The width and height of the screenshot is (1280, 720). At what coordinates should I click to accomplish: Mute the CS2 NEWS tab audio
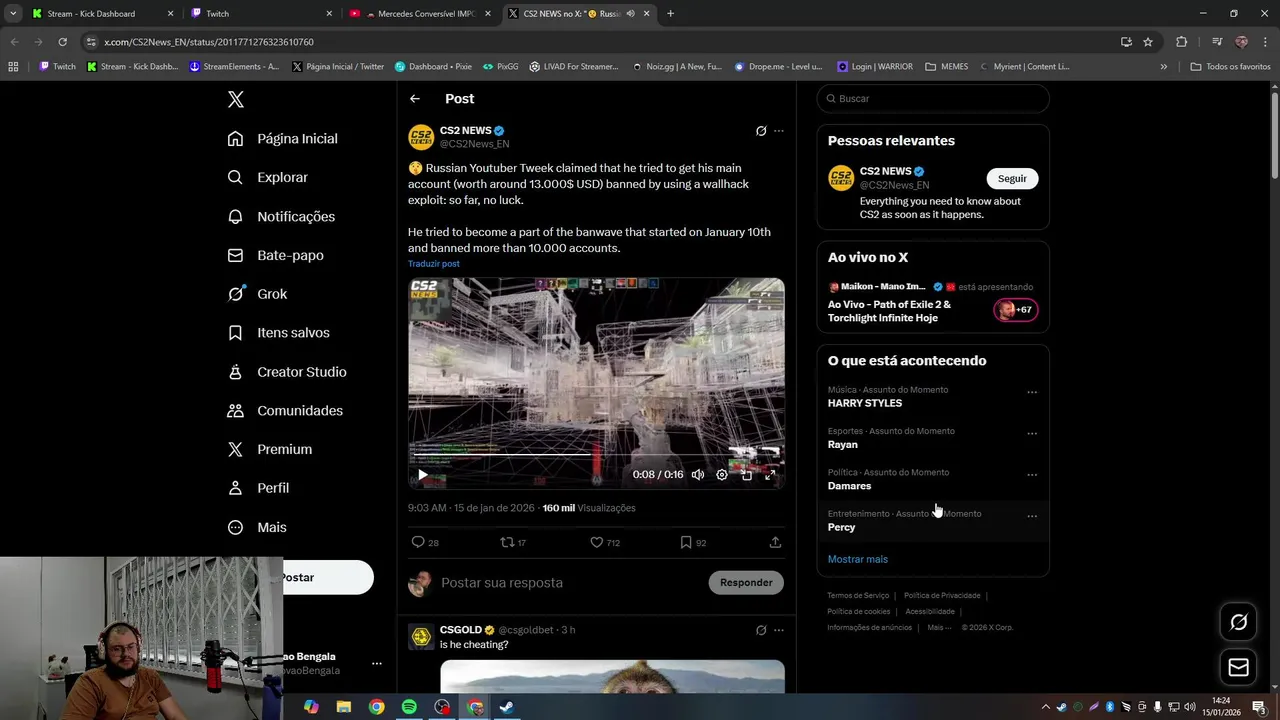click(x=630, y=14)
